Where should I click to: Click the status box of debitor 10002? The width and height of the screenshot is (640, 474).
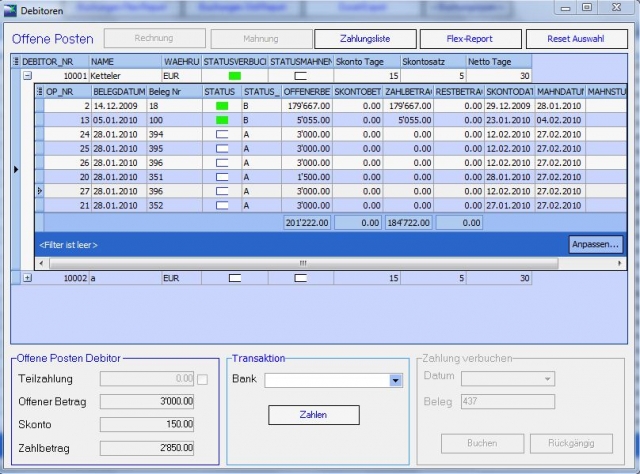[x=235, y=277]
